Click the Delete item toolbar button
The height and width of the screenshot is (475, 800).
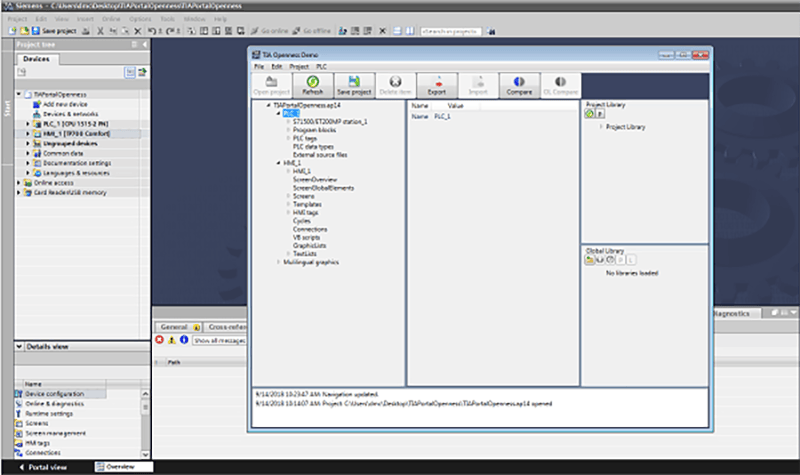(395, 85)
